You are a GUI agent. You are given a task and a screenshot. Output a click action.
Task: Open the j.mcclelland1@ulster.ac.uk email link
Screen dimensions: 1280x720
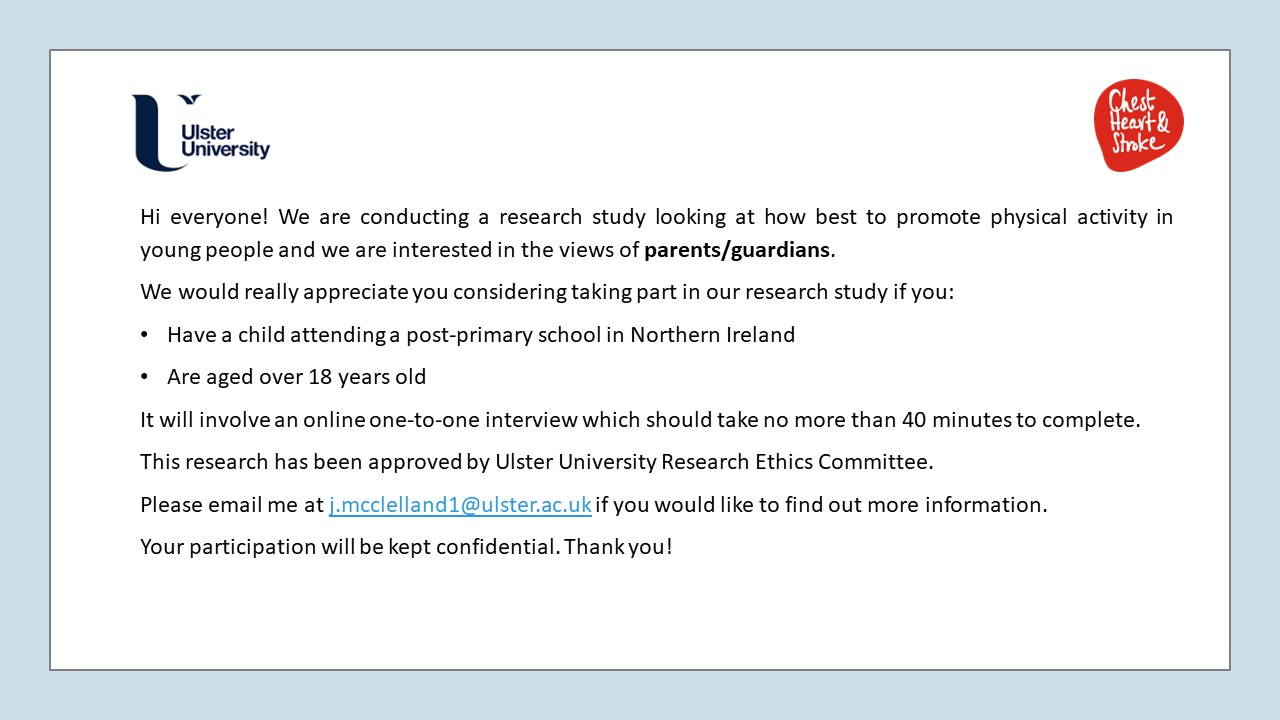pyautogui.click(x=460, y=505)
